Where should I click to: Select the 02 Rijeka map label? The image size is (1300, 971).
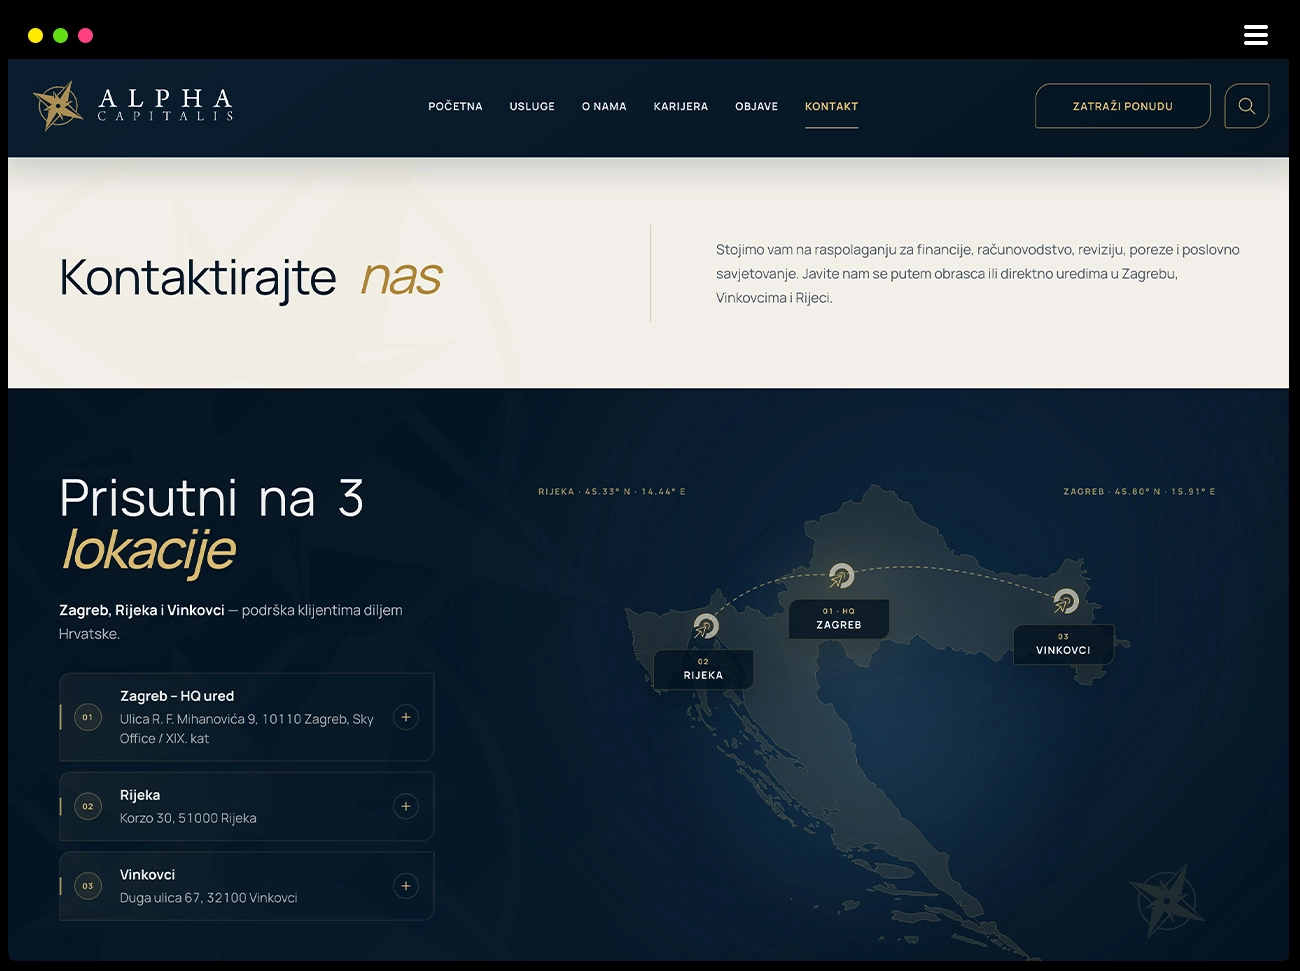click(x=703, y=669)
